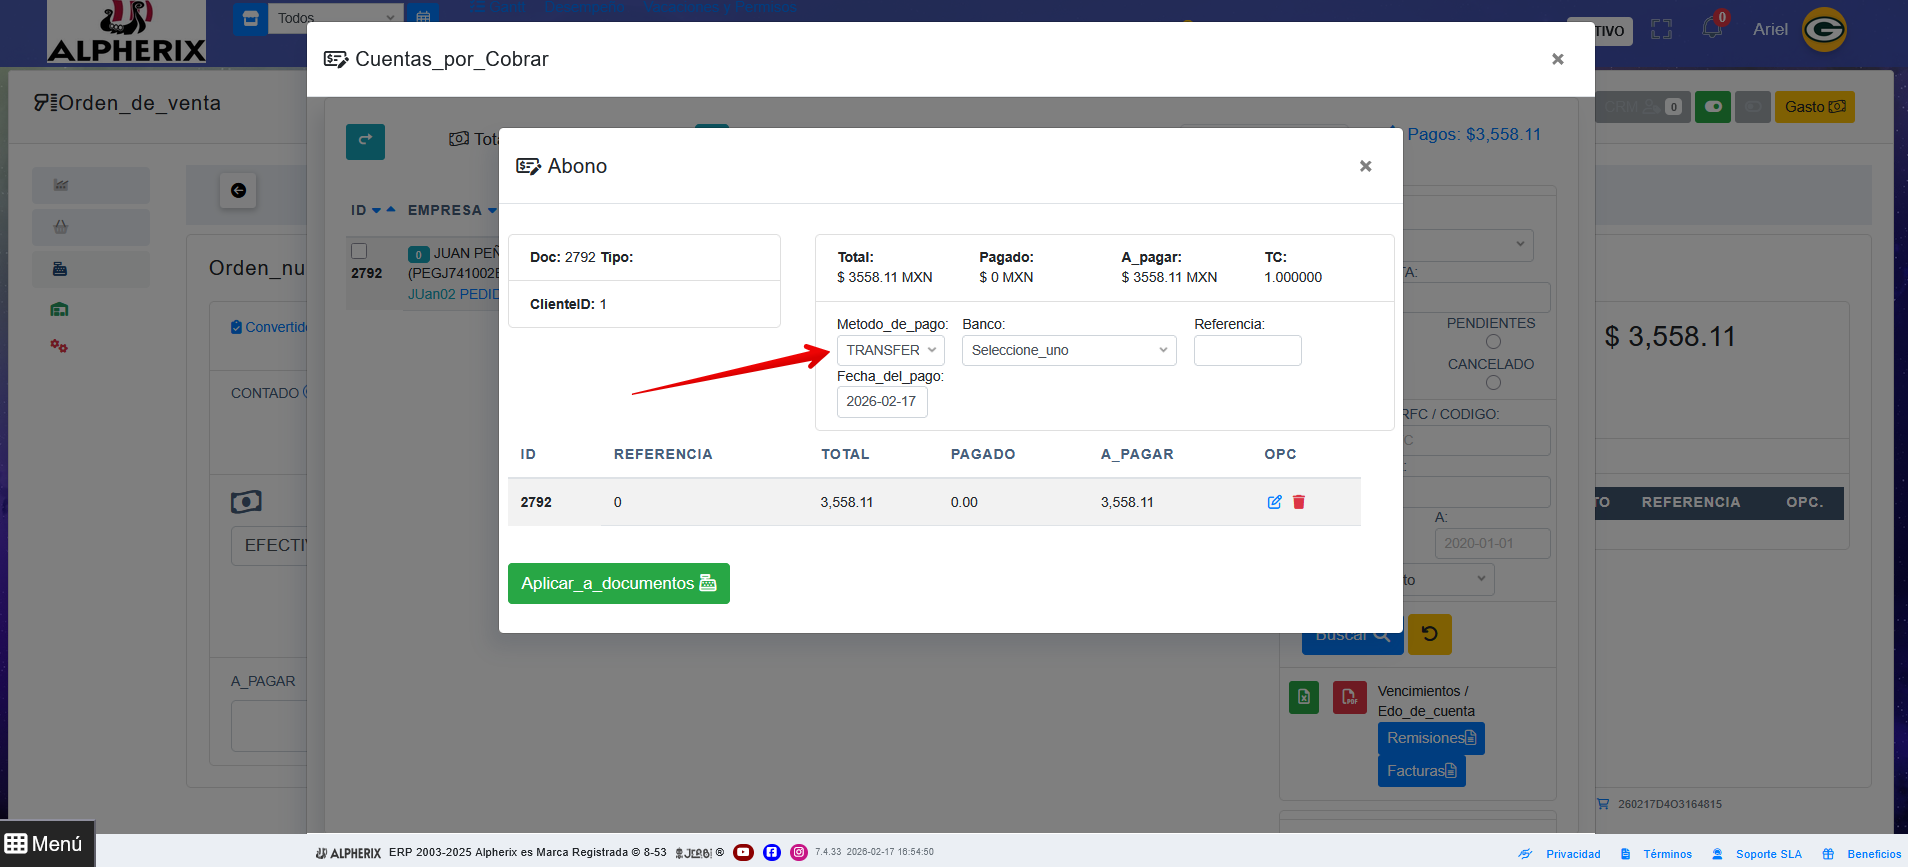Screen dimensions: 1908x867
Task: Delete row 2792 with the red trash icon
Action: pos(1299,502)
